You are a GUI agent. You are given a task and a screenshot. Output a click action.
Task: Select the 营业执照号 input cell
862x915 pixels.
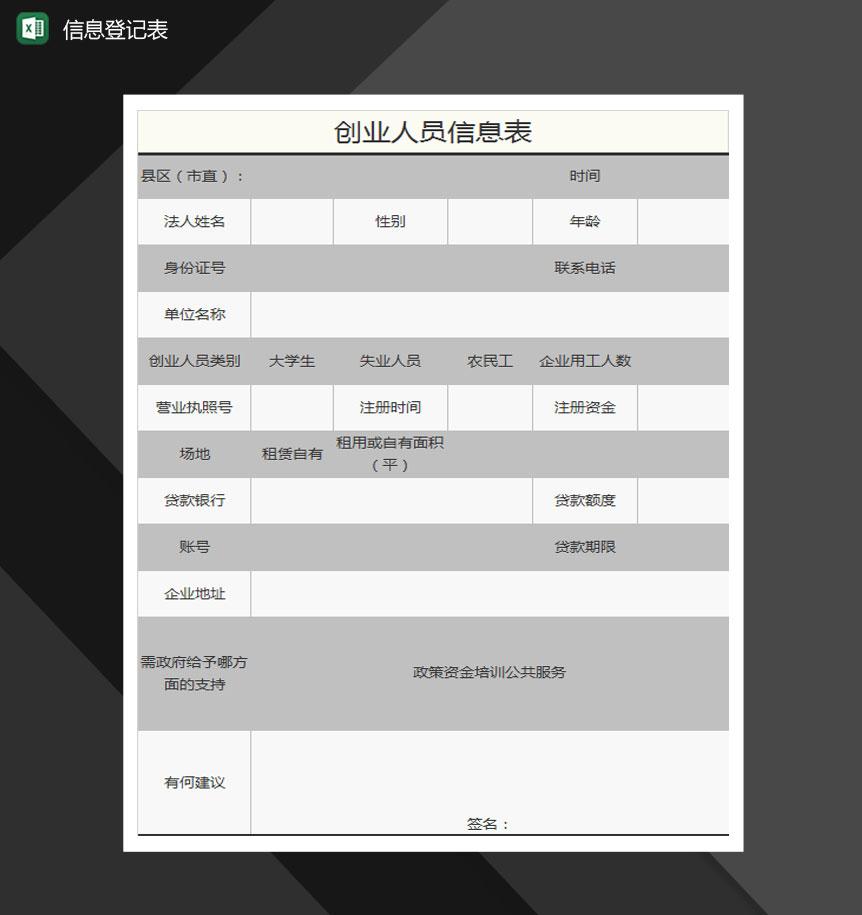coord(291,408)
